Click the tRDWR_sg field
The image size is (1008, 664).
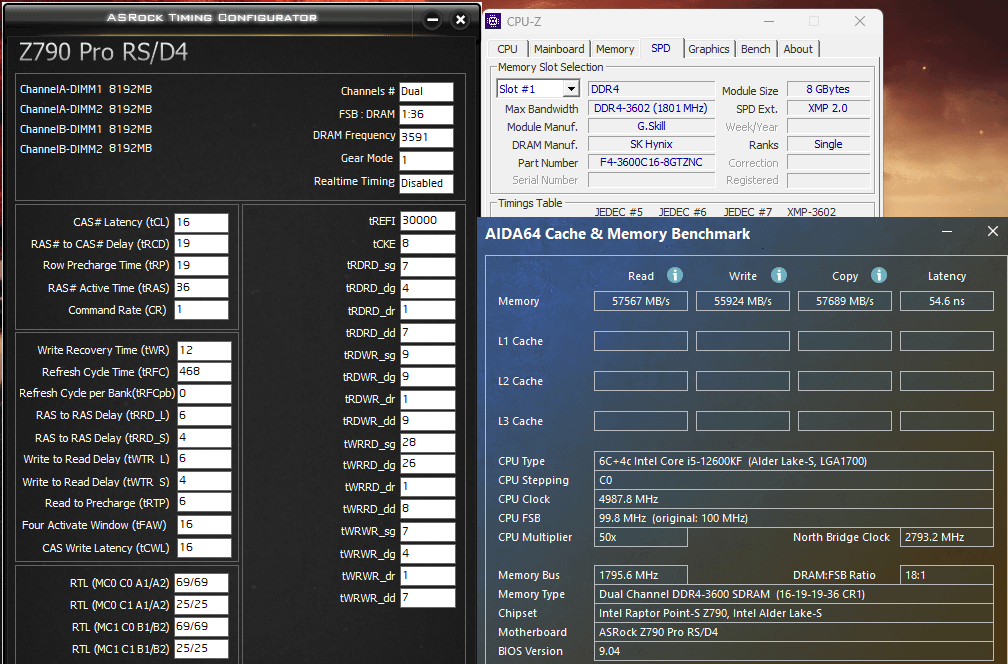pyautogui.click(x=428, y=355)
